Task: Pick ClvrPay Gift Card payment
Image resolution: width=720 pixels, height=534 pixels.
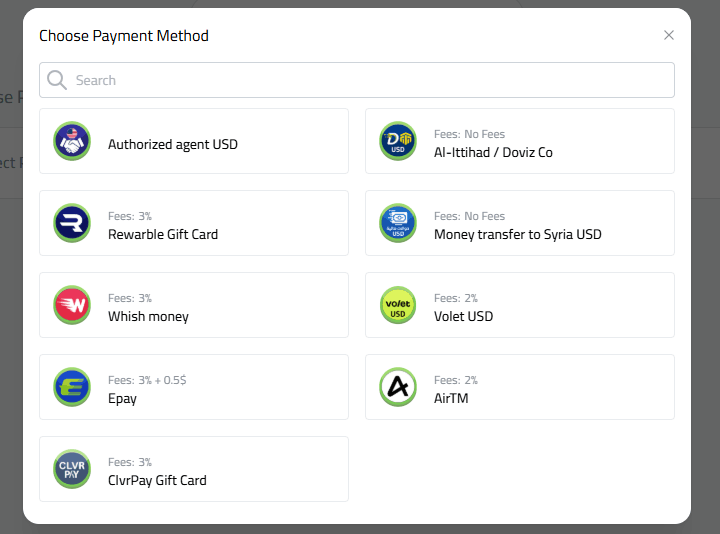Action: coord(194,469)
